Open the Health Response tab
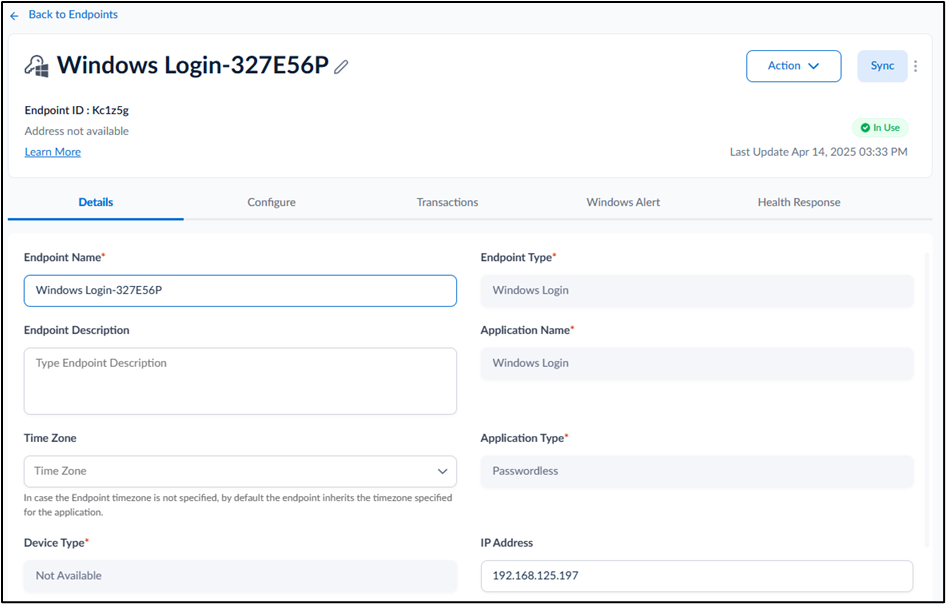The height and width of the screenshot is (604, 946). [799, 202]
